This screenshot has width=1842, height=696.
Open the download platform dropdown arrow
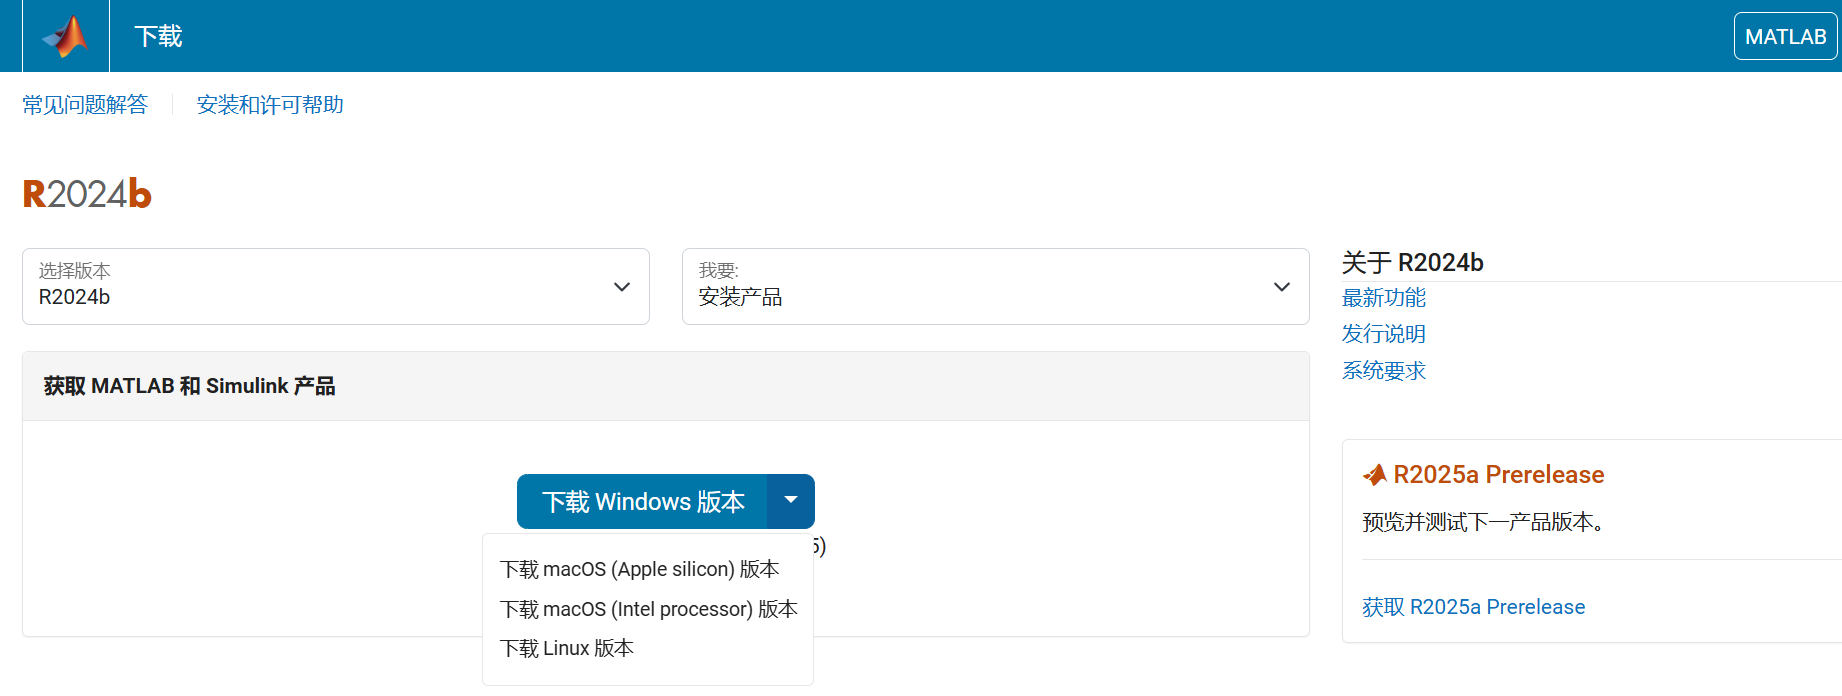(791, 501)
